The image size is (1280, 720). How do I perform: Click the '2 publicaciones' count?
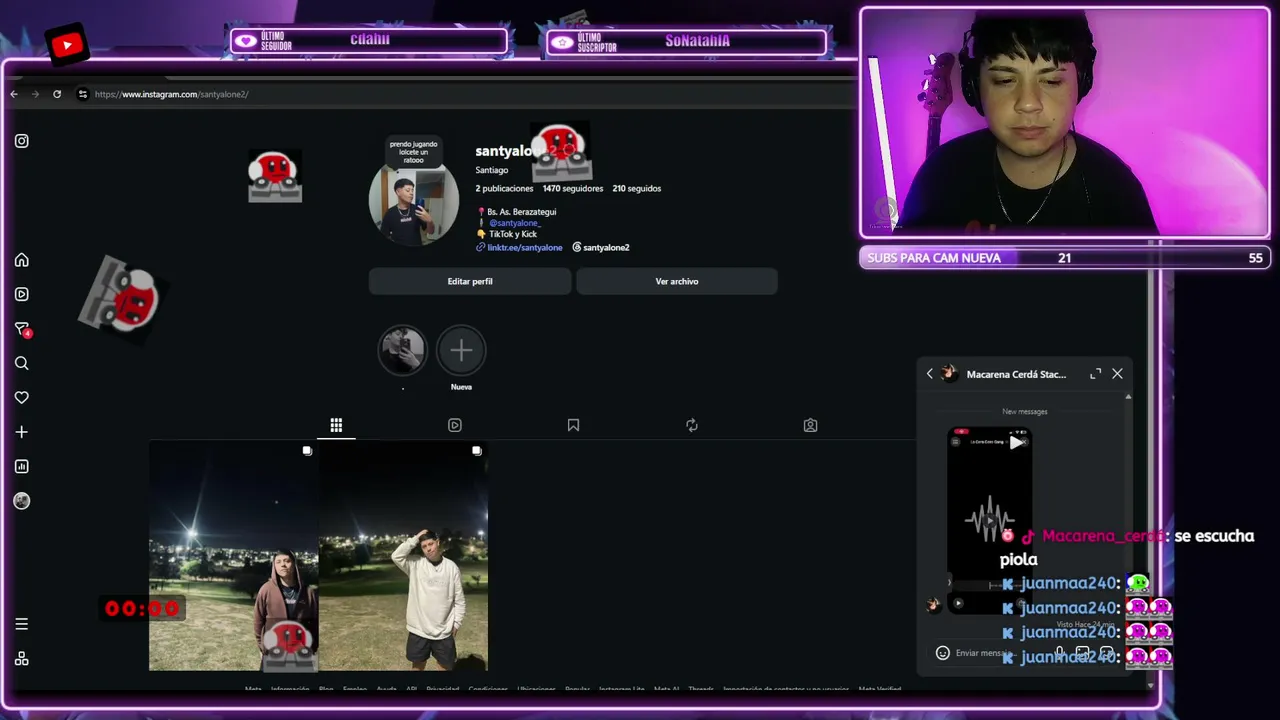[504, 188]
